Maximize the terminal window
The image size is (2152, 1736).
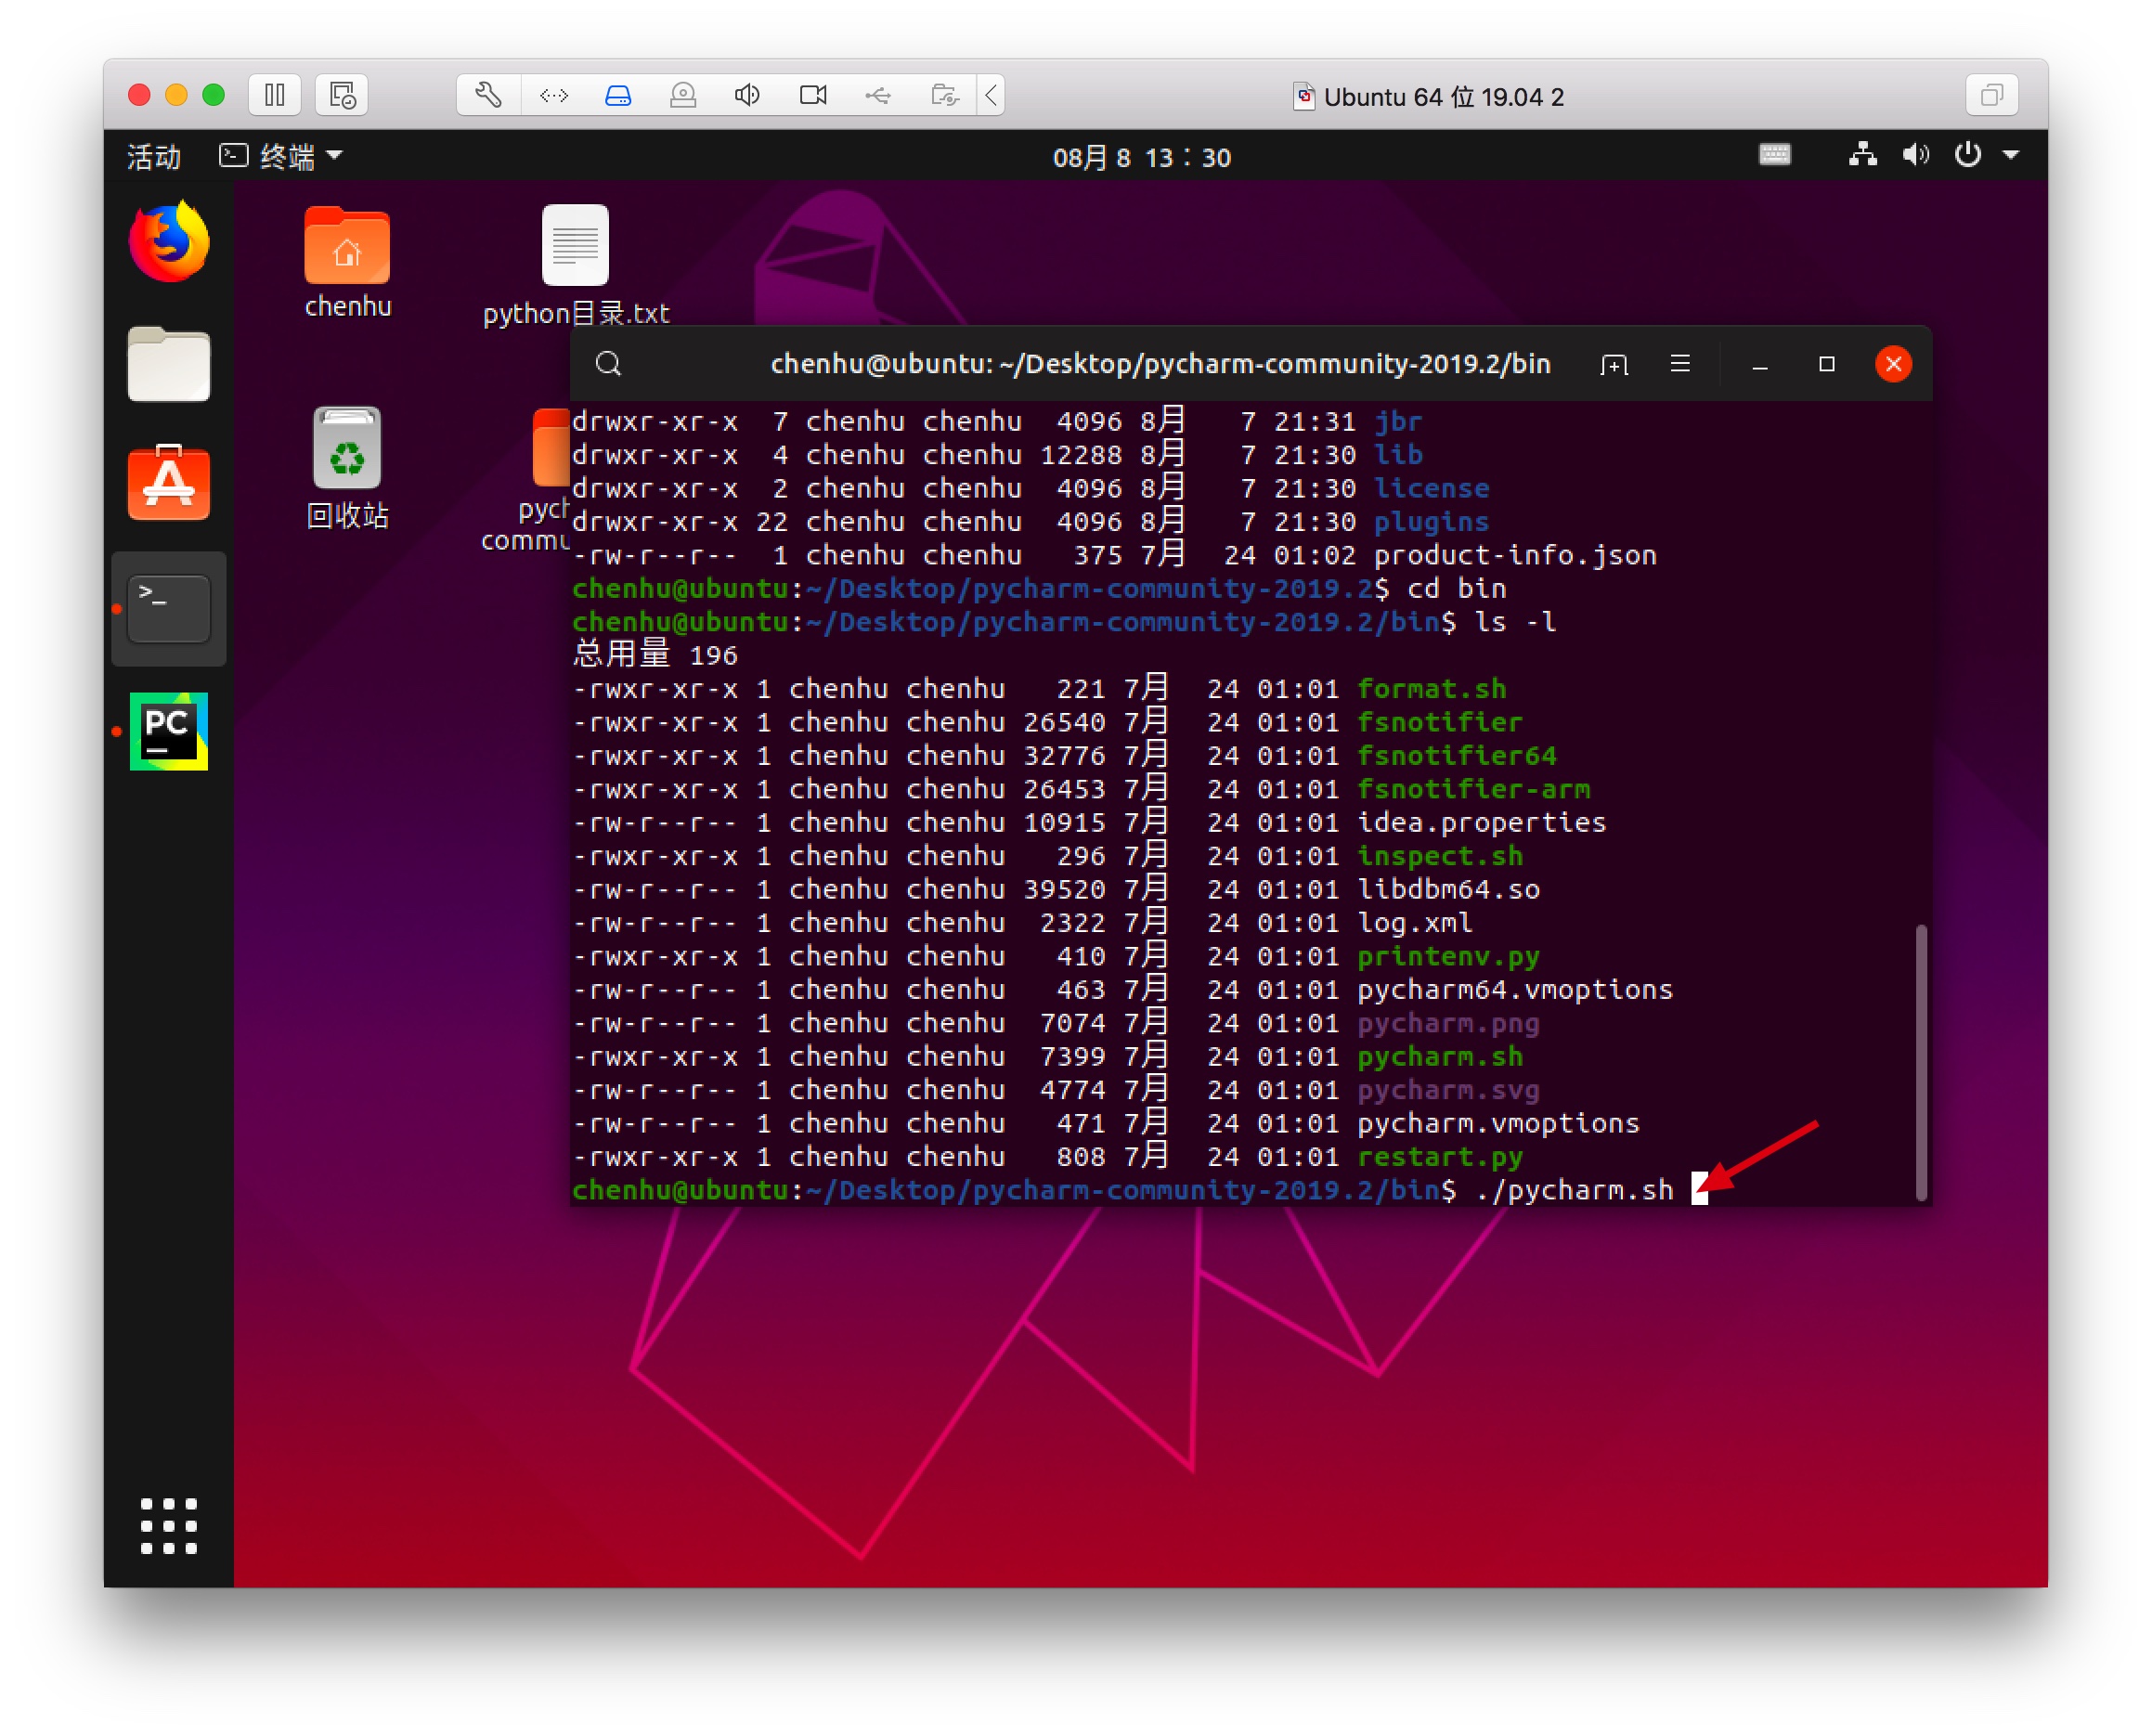[x=1826, y=364]
